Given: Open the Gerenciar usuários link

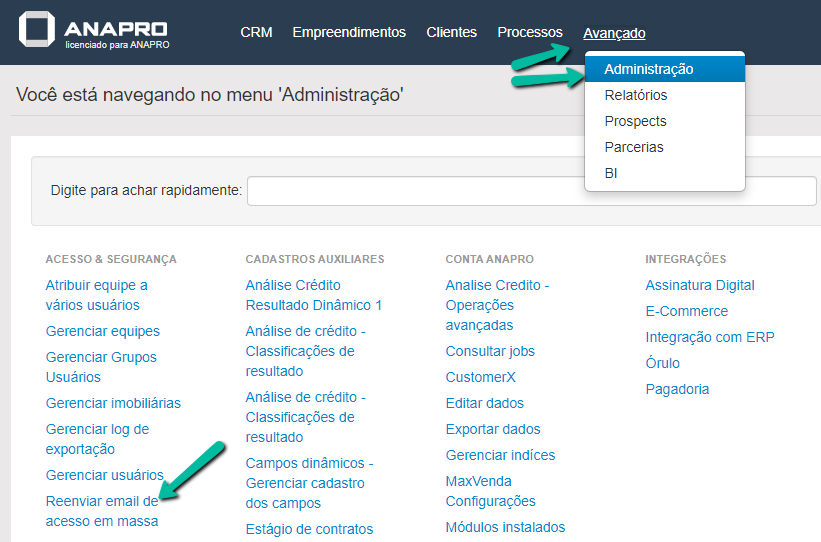Looking at the screenshot, I should 104,475.
